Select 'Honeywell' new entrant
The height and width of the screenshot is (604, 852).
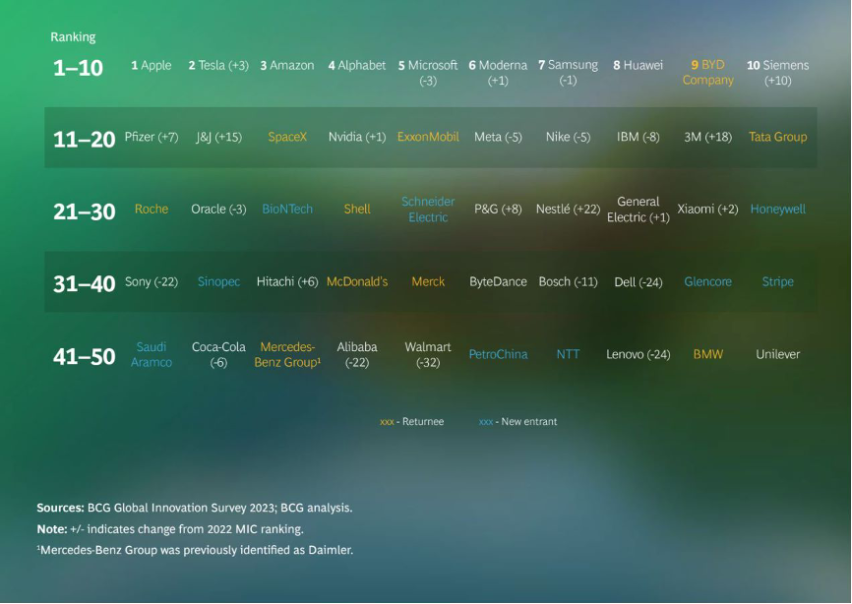click(x=778, y=209)
